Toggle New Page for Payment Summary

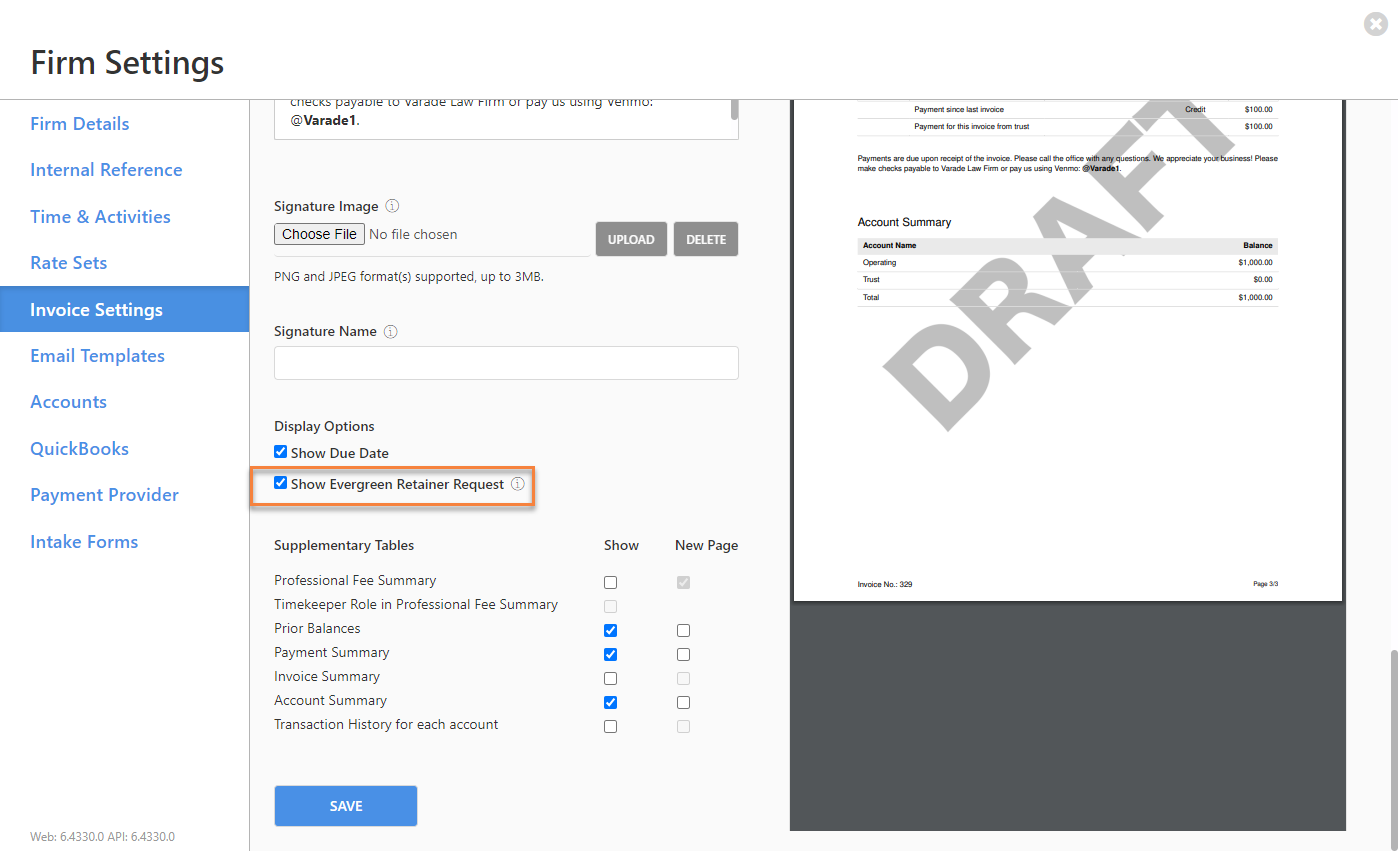pyautogui.click(x=683, y=654)
